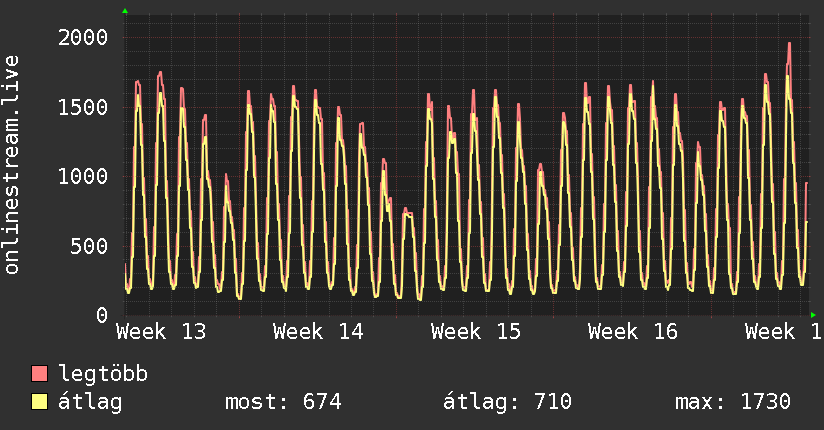
Task: Click the 500 y-axis tick label
Action: click(x=89, y=246)
